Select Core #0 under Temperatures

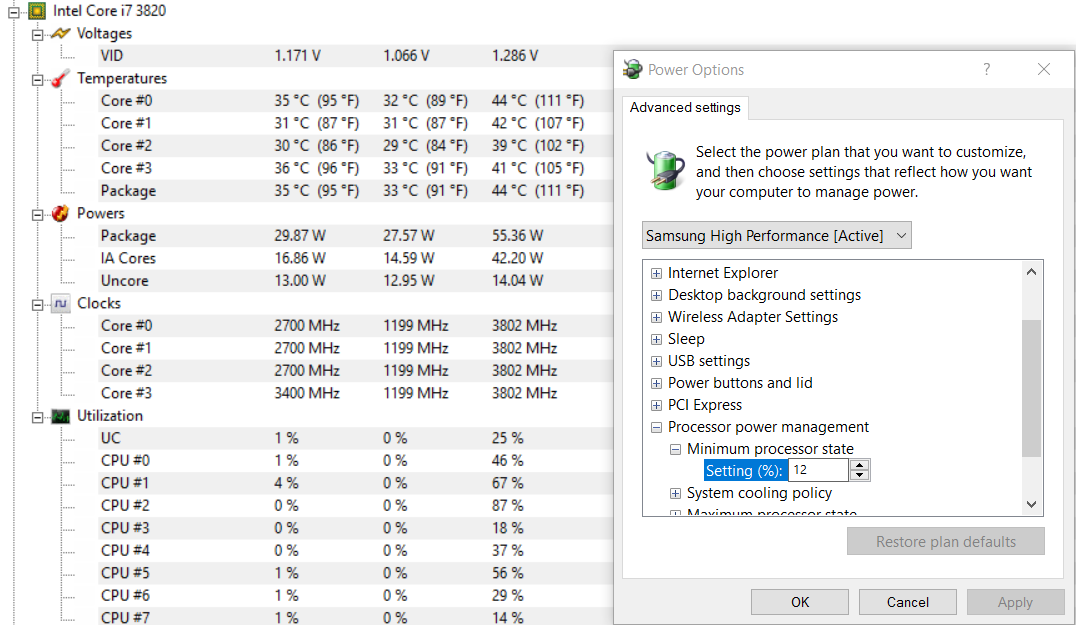tap(355, 101)
